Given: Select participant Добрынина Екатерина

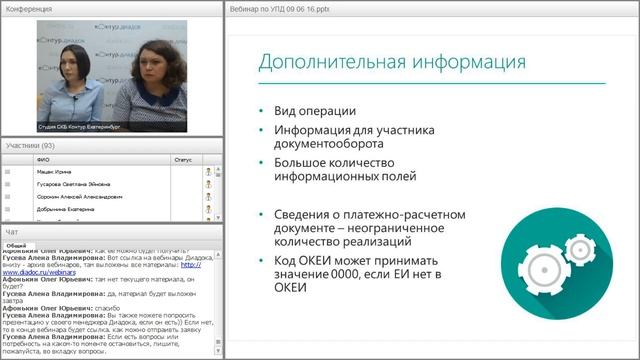Looking at the screenshot, I should [65, 209].
